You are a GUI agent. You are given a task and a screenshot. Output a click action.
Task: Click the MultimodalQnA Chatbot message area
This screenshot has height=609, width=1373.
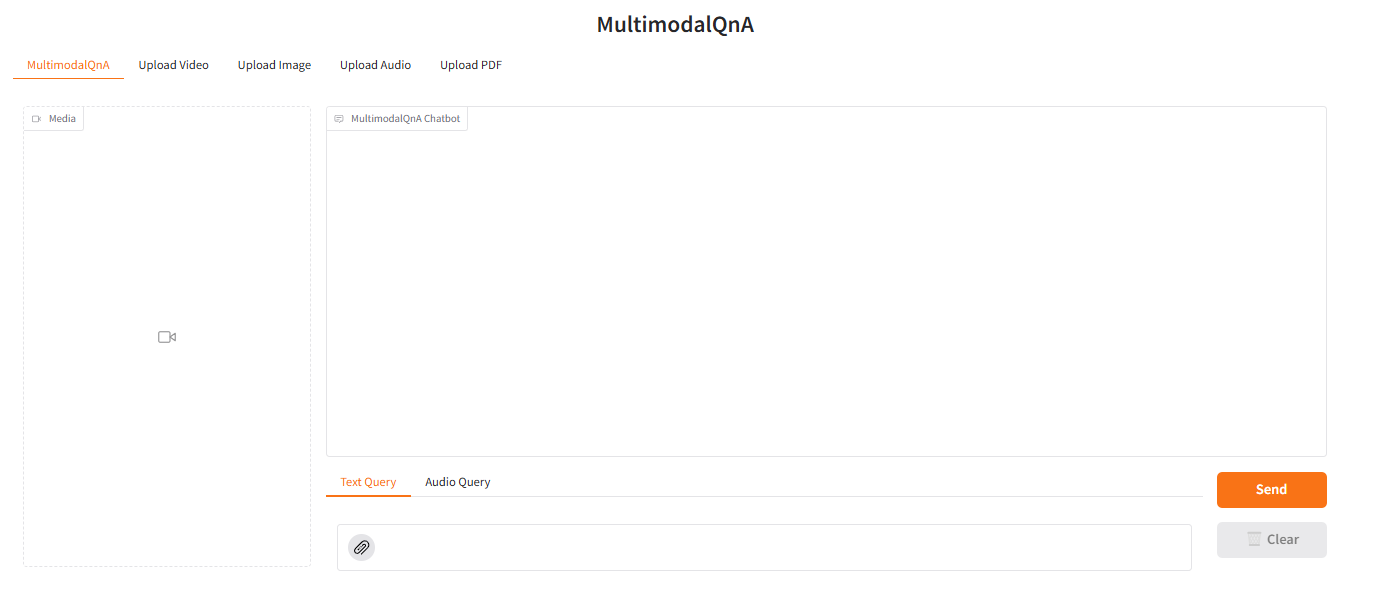click(826, 290)
